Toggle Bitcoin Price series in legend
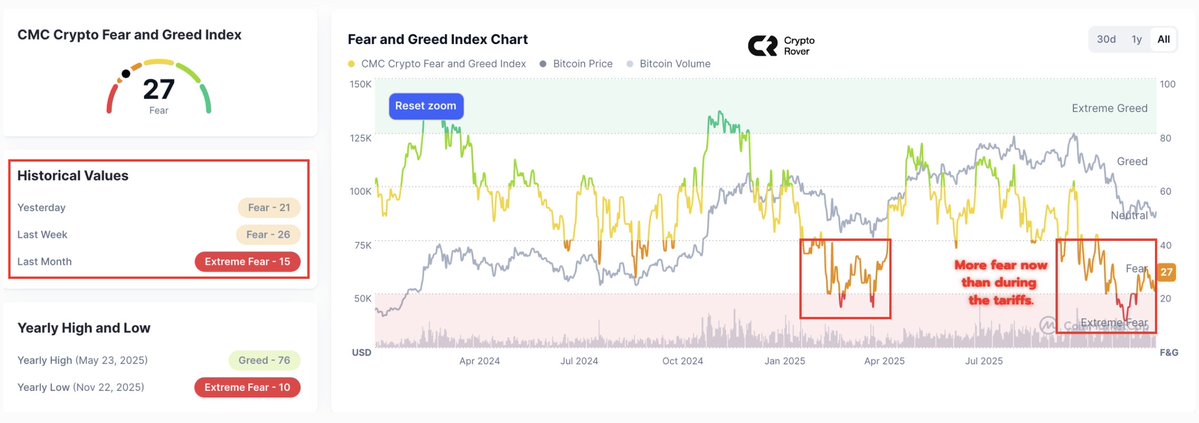The width and height of the screenshot is (1199, 423). coord(581,64)
